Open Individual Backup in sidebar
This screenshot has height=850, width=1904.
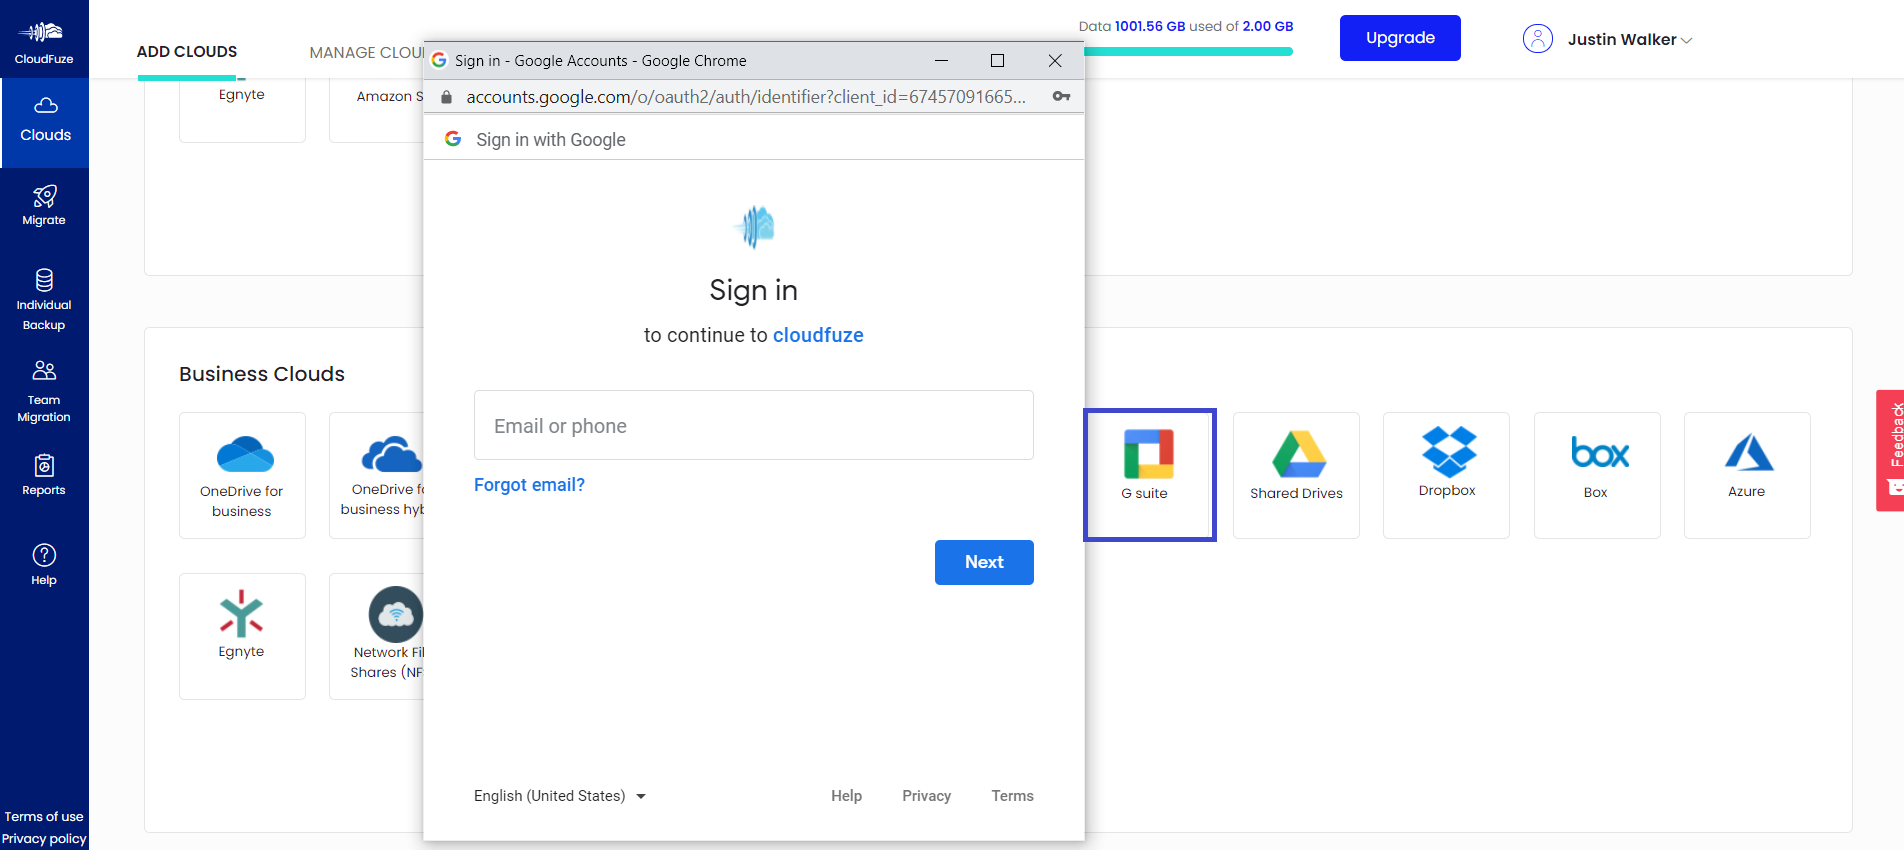pyautogui.click(x=44, y=300)
